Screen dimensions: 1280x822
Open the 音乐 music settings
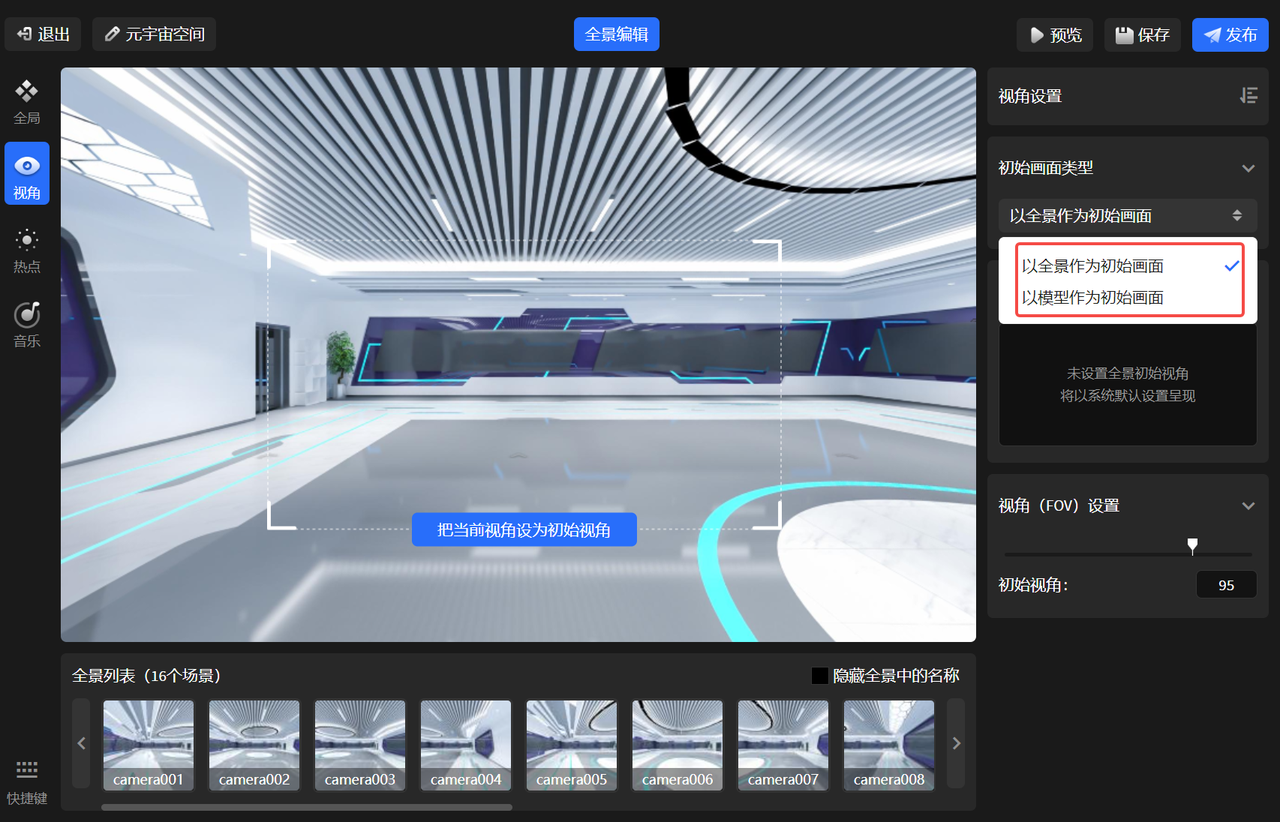pyautogui.click(x=27, y=323)
